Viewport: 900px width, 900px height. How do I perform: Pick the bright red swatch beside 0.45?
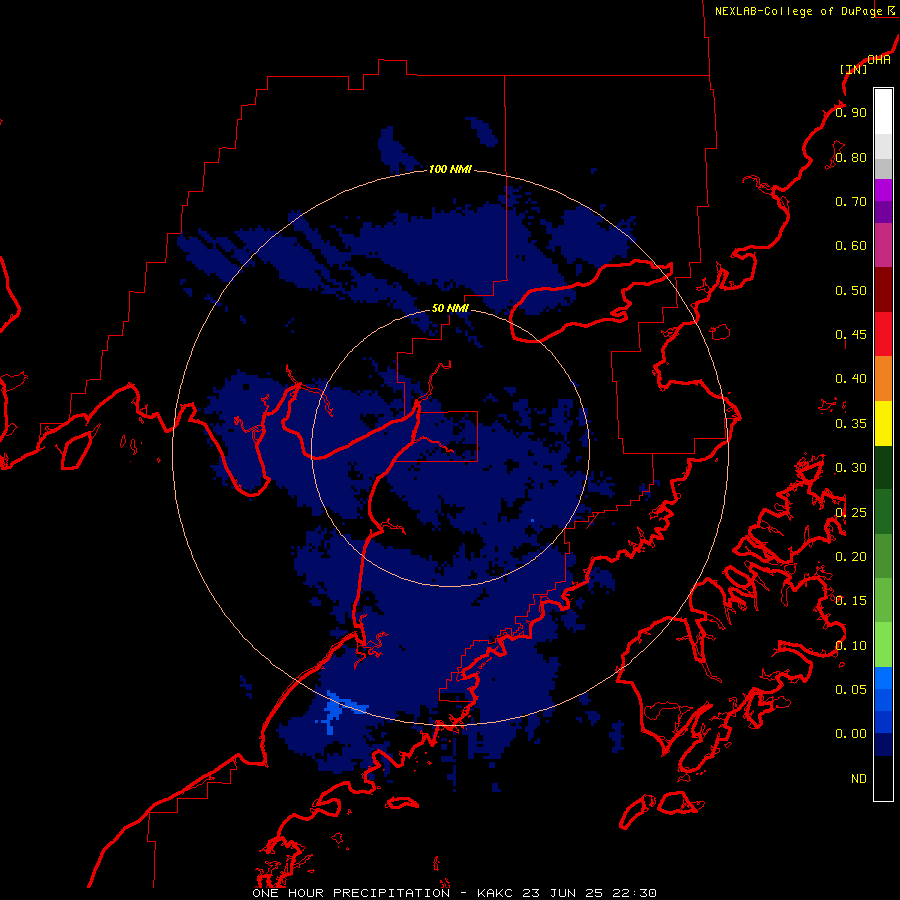[883, 335]
